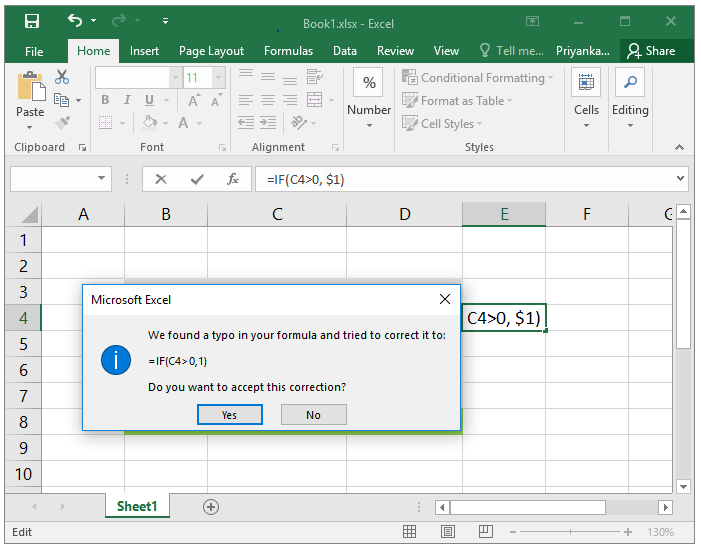Click the Borders icon
Image resolution: width=701 pixels, height=550 pixels.
click(106, 123)
